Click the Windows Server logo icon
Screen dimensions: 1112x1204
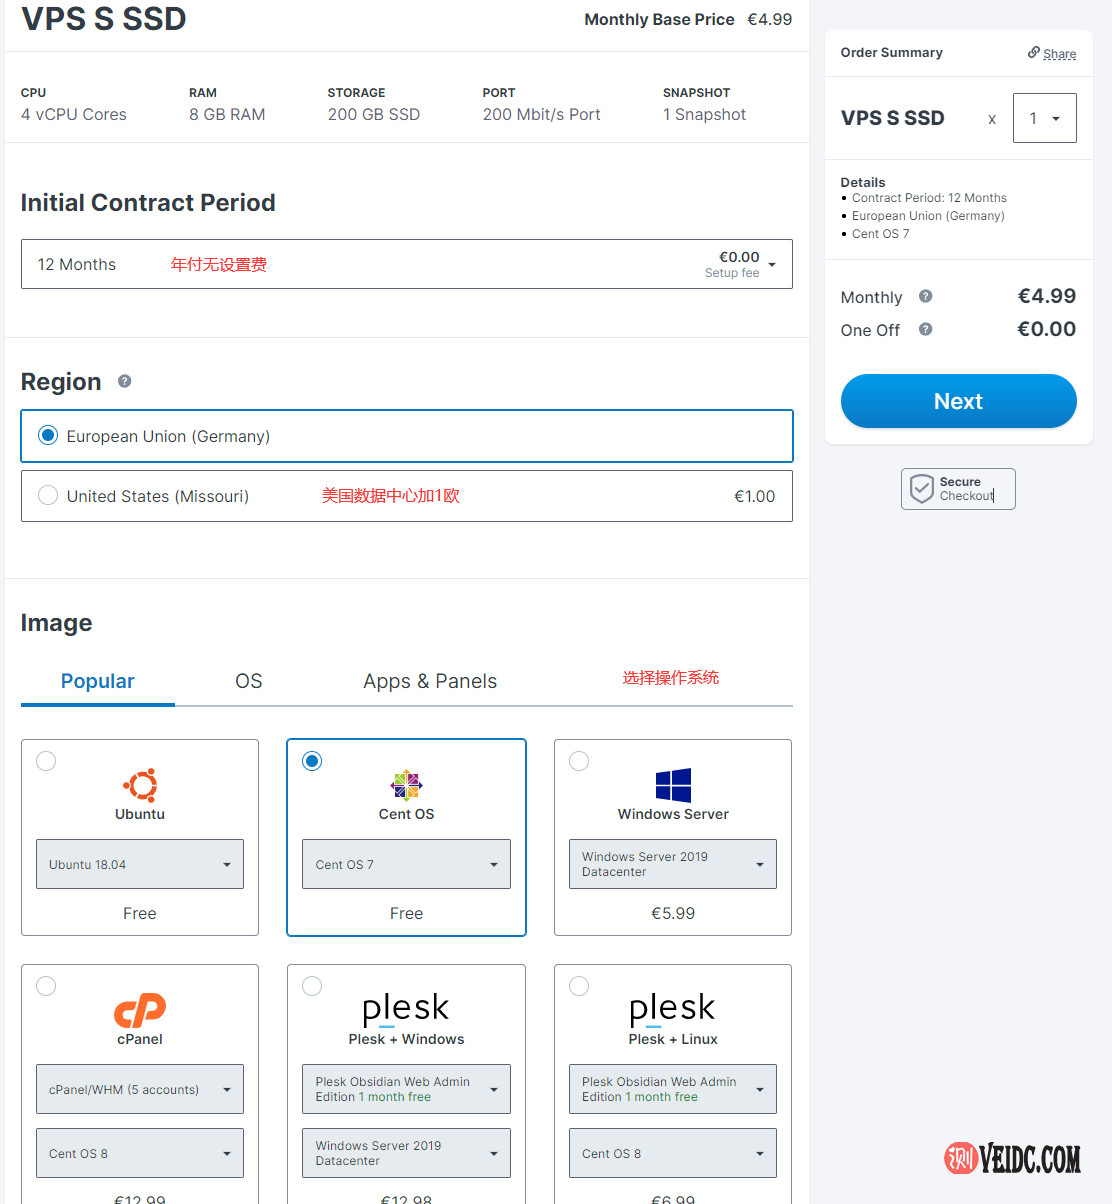click(x=673, y=786)
